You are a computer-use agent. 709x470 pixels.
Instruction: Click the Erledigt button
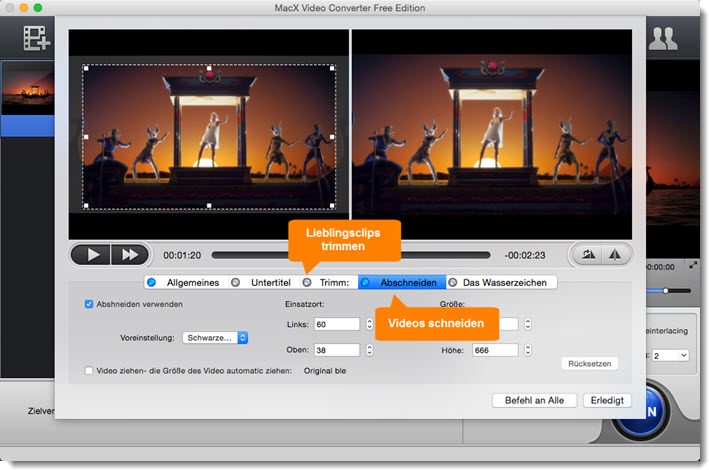(x=607, y=400)
